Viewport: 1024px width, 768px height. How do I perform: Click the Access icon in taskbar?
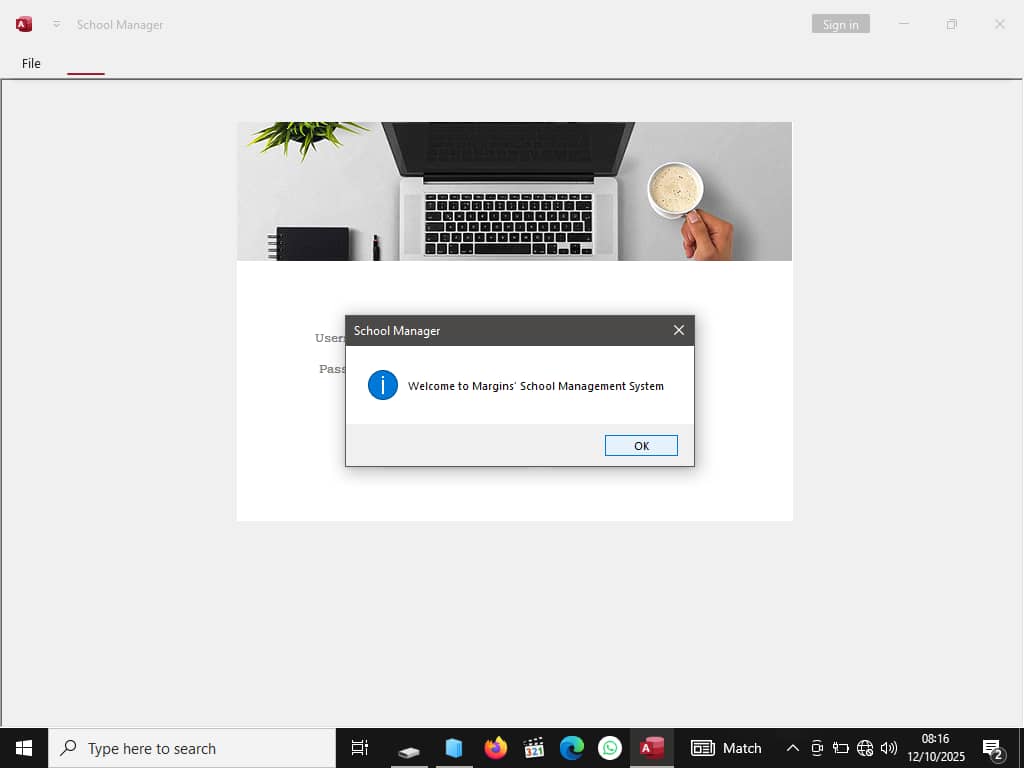pos(652,748)
